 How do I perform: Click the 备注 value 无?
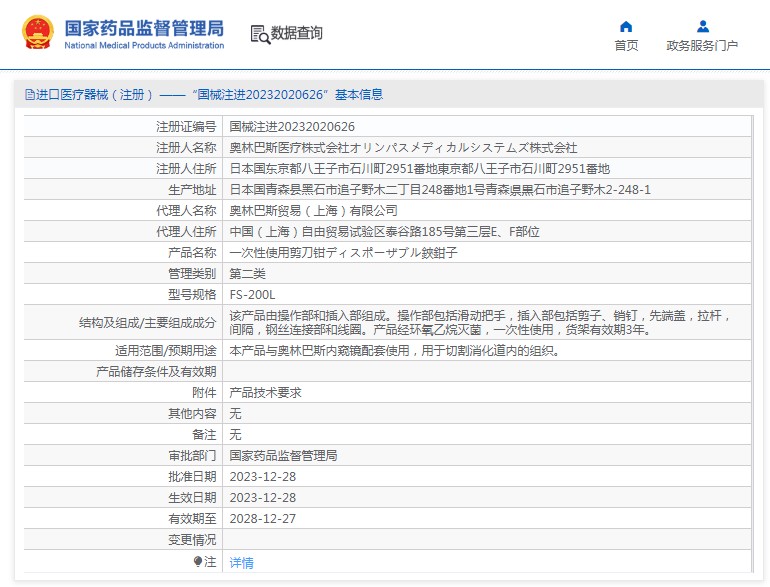(235, 435)
